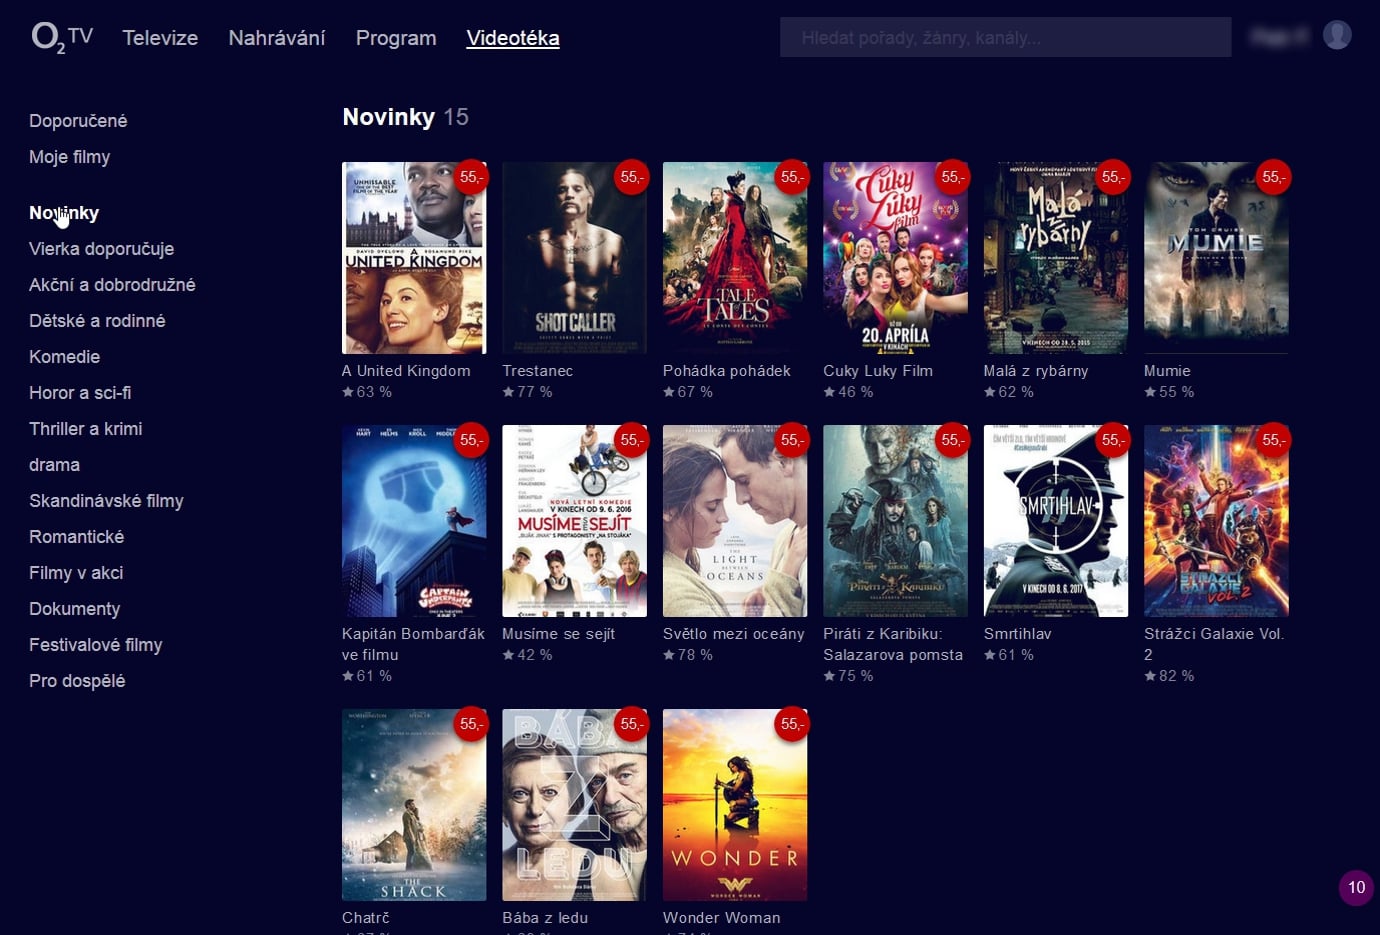Open Festivalové filmy category
This screenshot has height=935, width=1380.
tap(96, 645)
